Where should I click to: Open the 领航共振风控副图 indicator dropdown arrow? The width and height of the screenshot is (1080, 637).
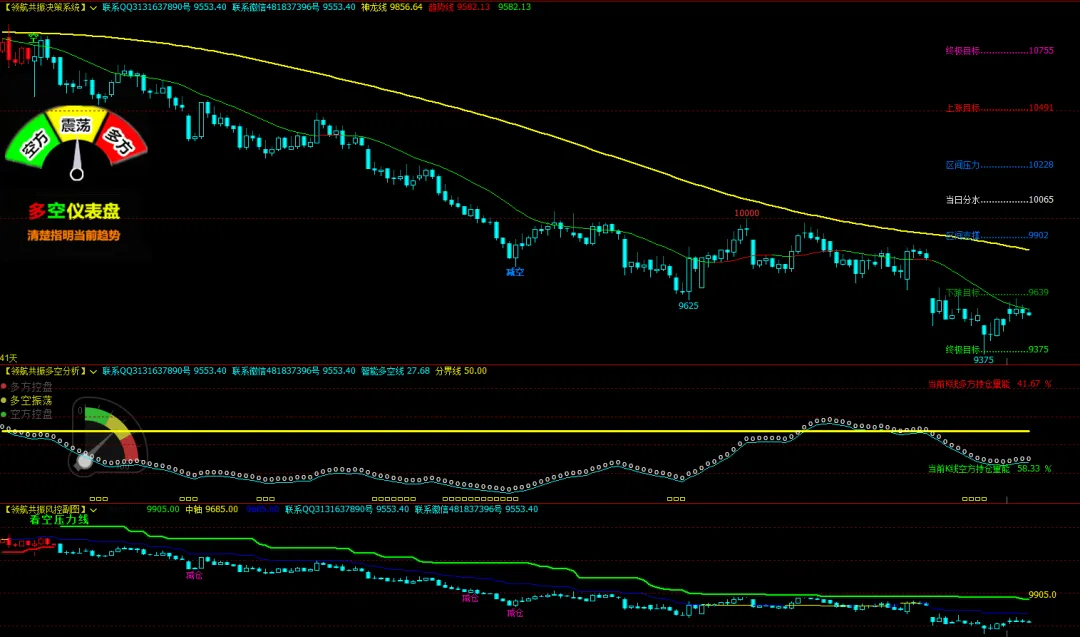(x=93, y=510)
